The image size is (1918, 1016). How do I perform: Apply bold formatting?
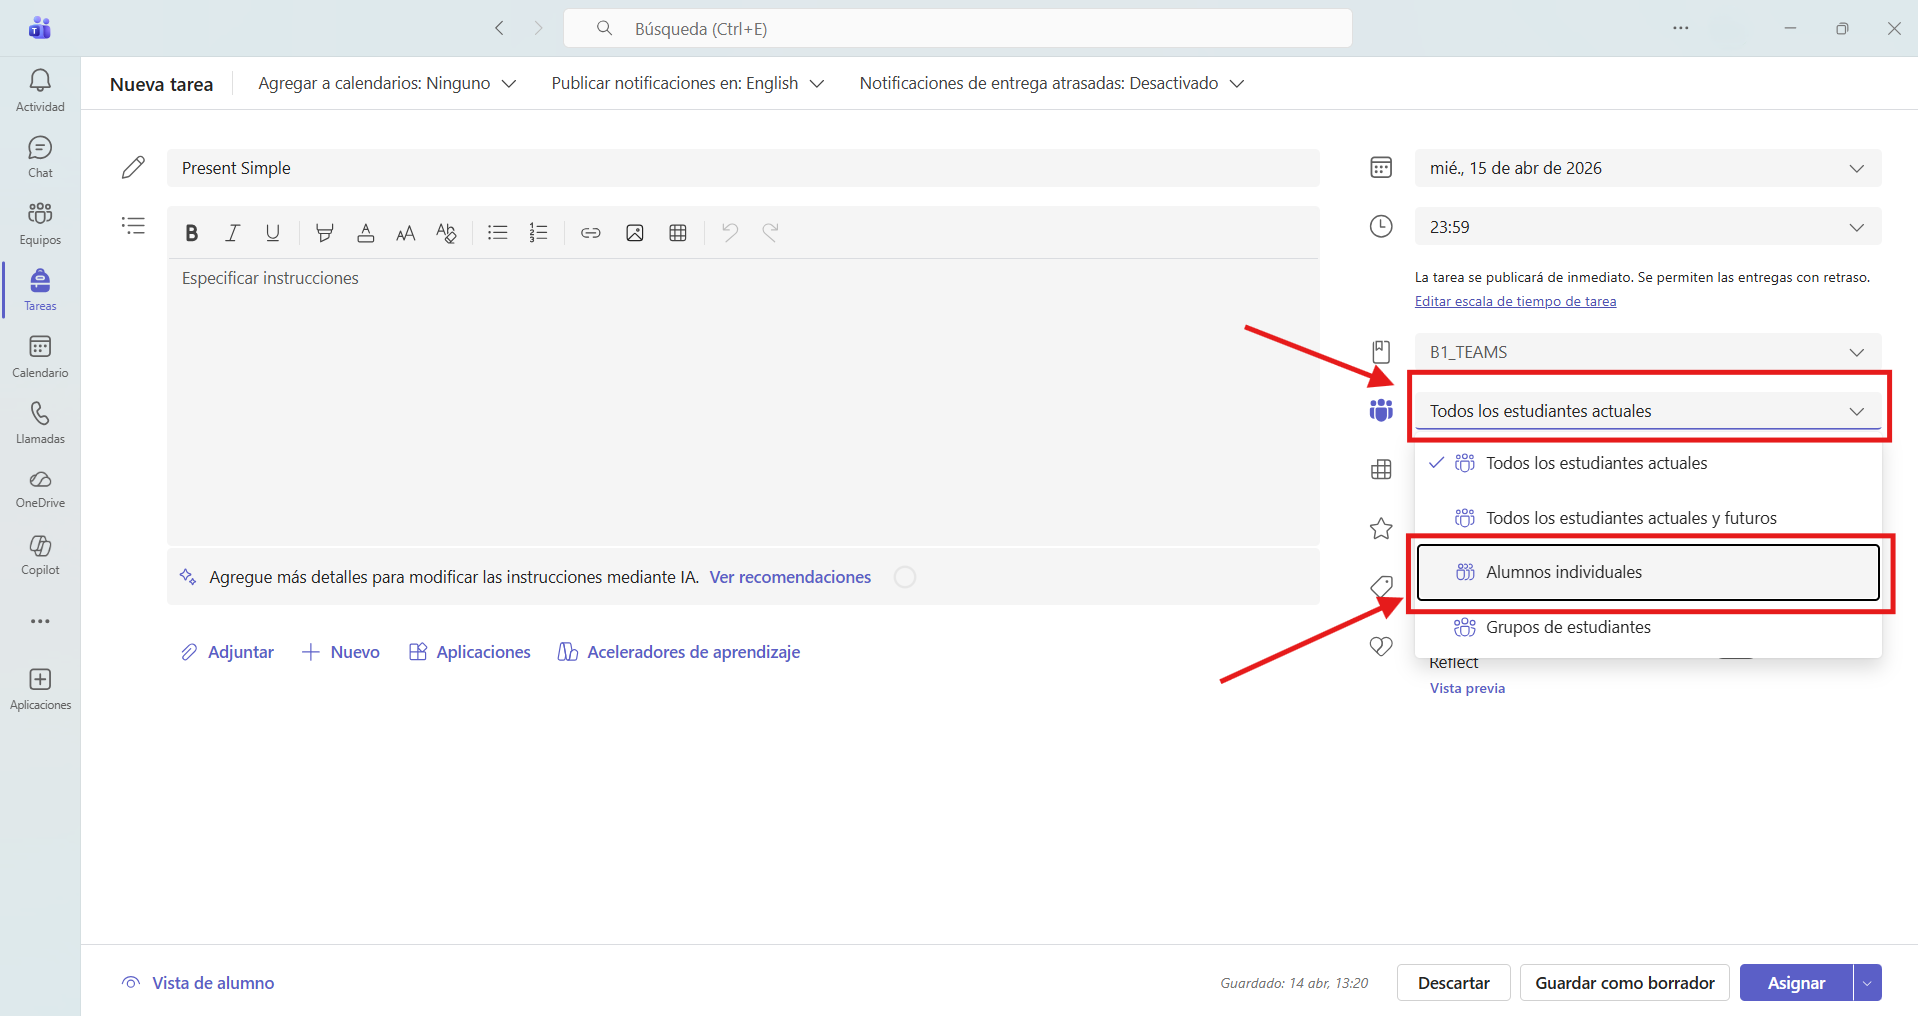(x=191, y=233)
